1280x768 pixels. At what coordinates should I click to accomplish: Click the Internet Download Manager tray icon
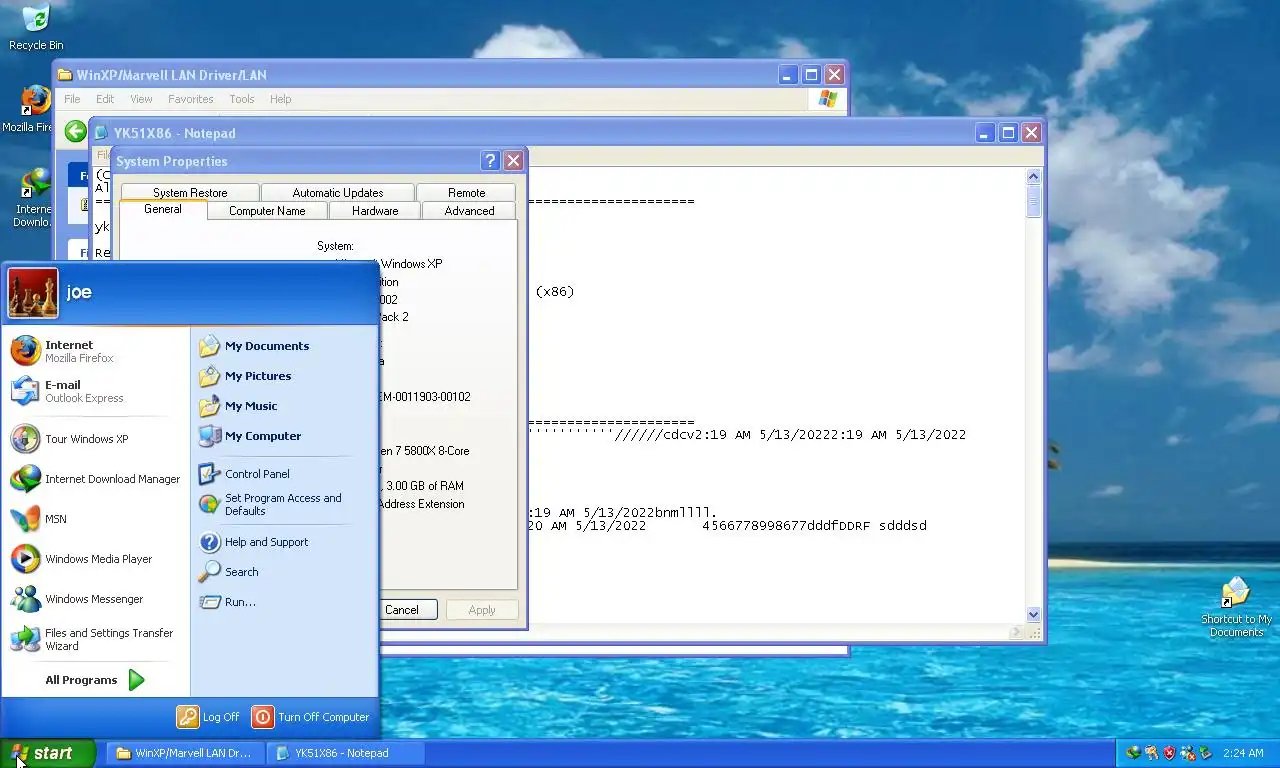(x=1134, y=753)
